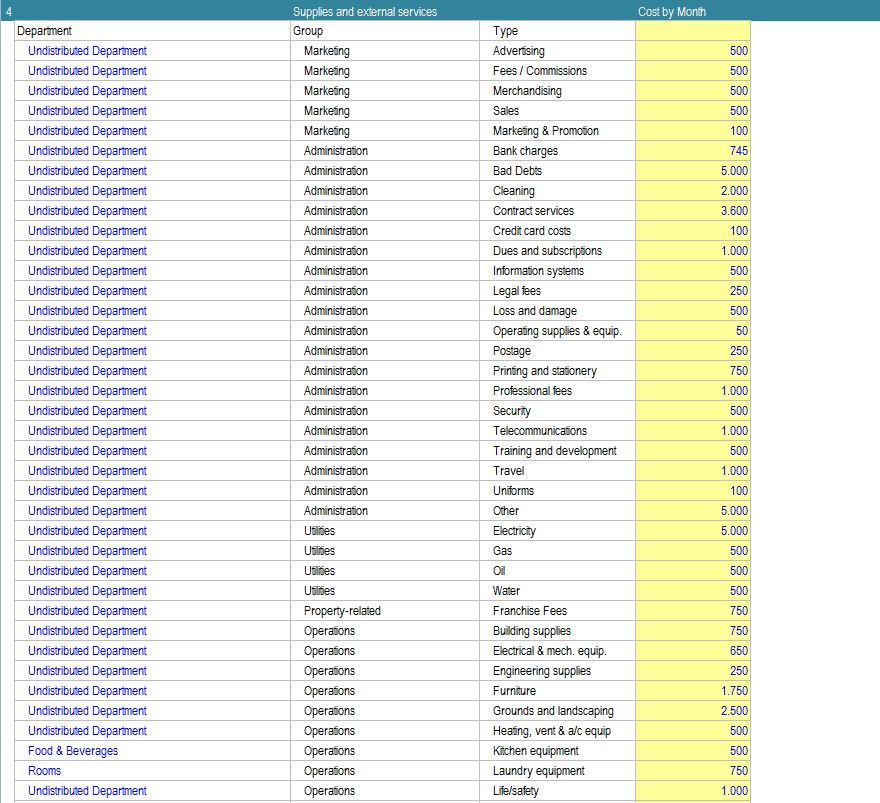The width and height of the screenshot is (880, 803).
Task: Select the Fees / Commissions cell
Action: click(557, 71)
